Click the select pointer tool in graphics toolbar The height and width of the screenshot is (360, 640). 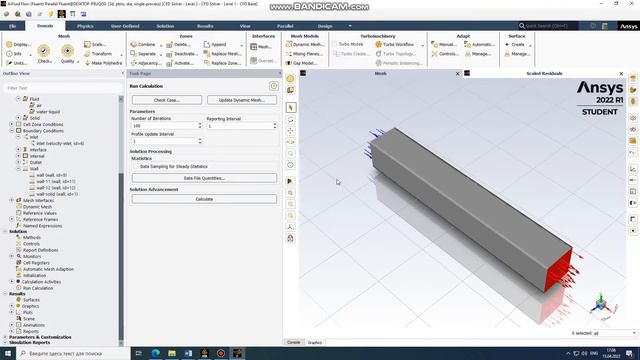(291, 108)
